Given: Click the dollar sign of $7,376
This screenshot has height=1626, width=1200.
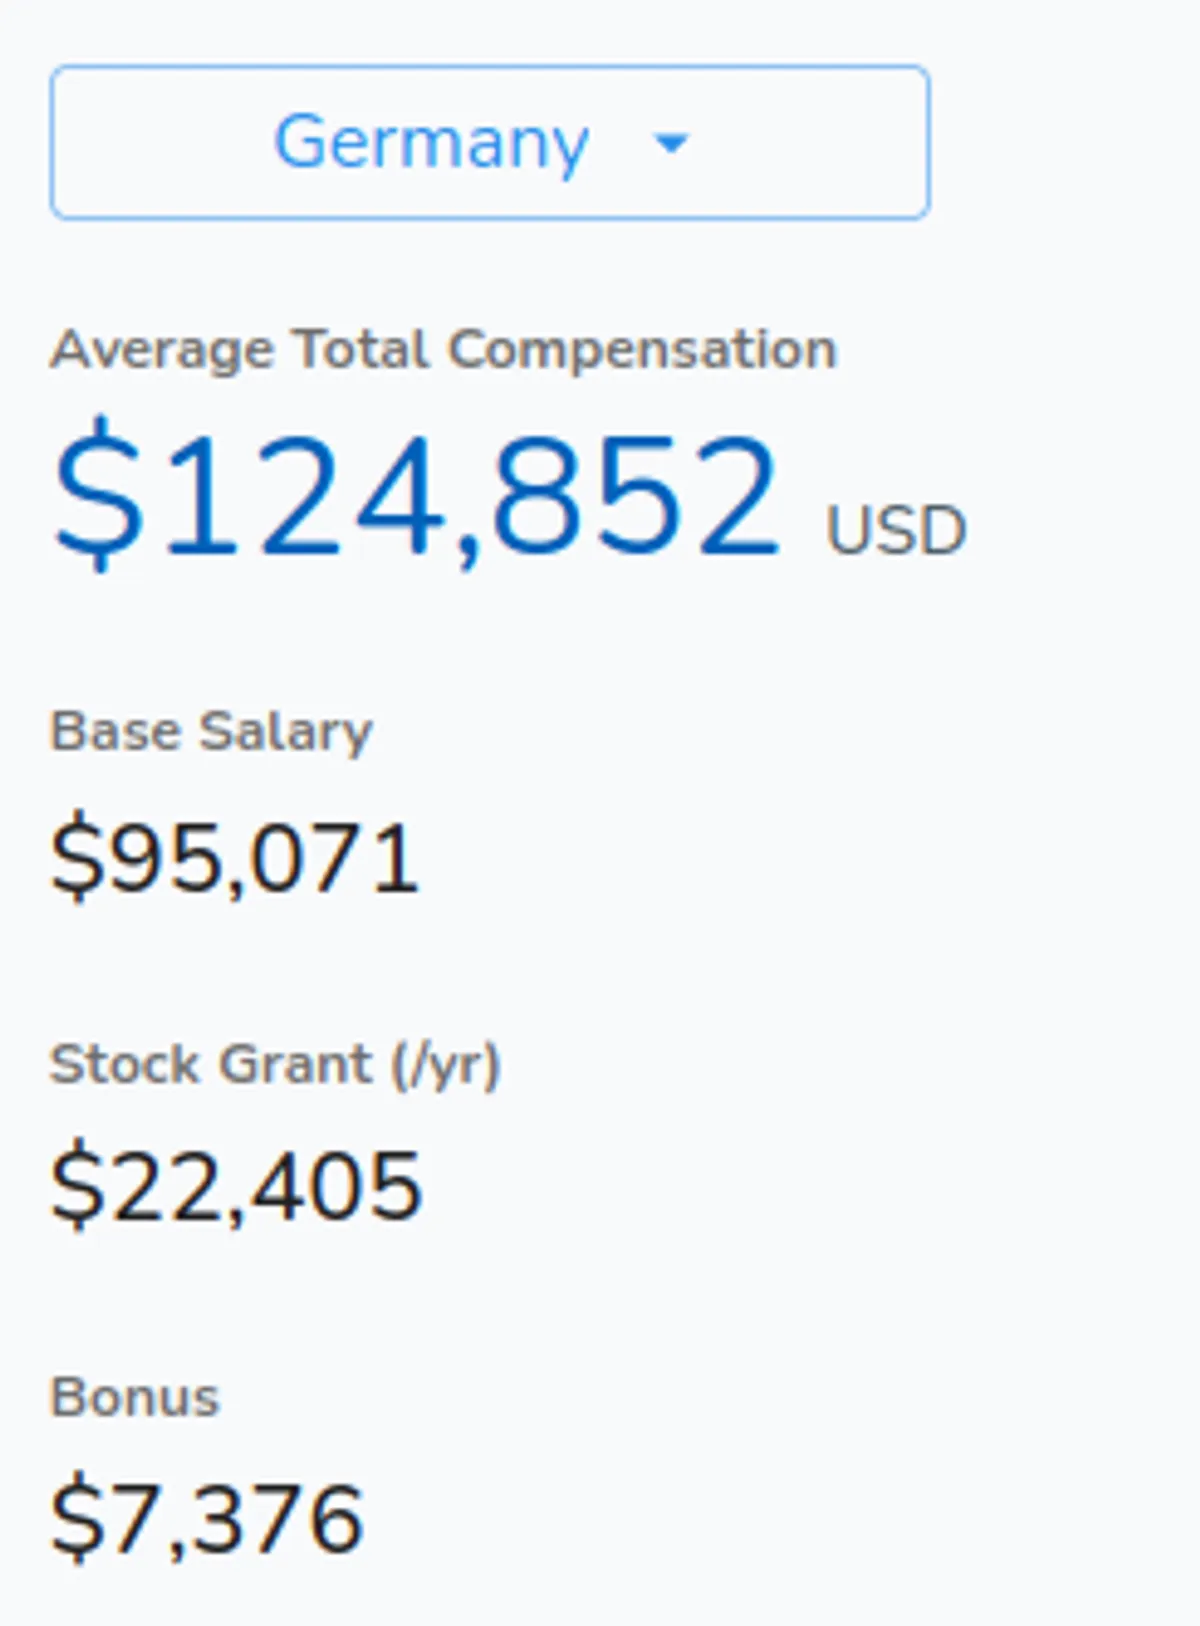Looking at the screenshot, I should click(77, 1519).
